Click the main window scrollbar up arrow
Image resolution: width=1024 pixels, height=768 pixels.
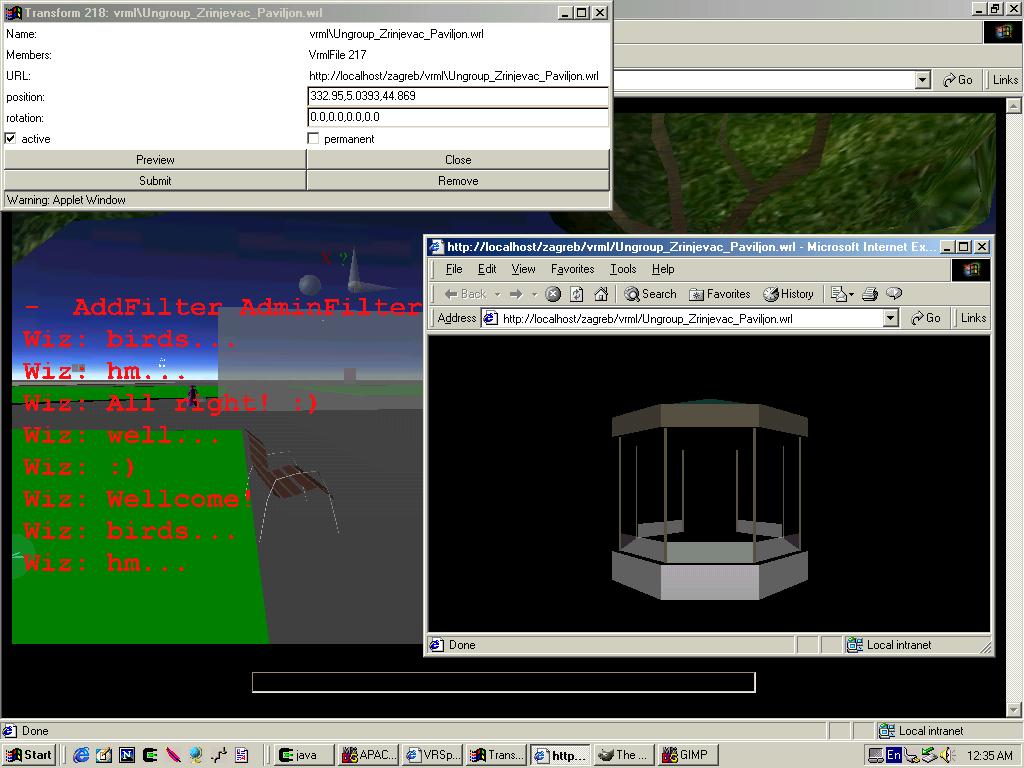[x=1013, y=105]
